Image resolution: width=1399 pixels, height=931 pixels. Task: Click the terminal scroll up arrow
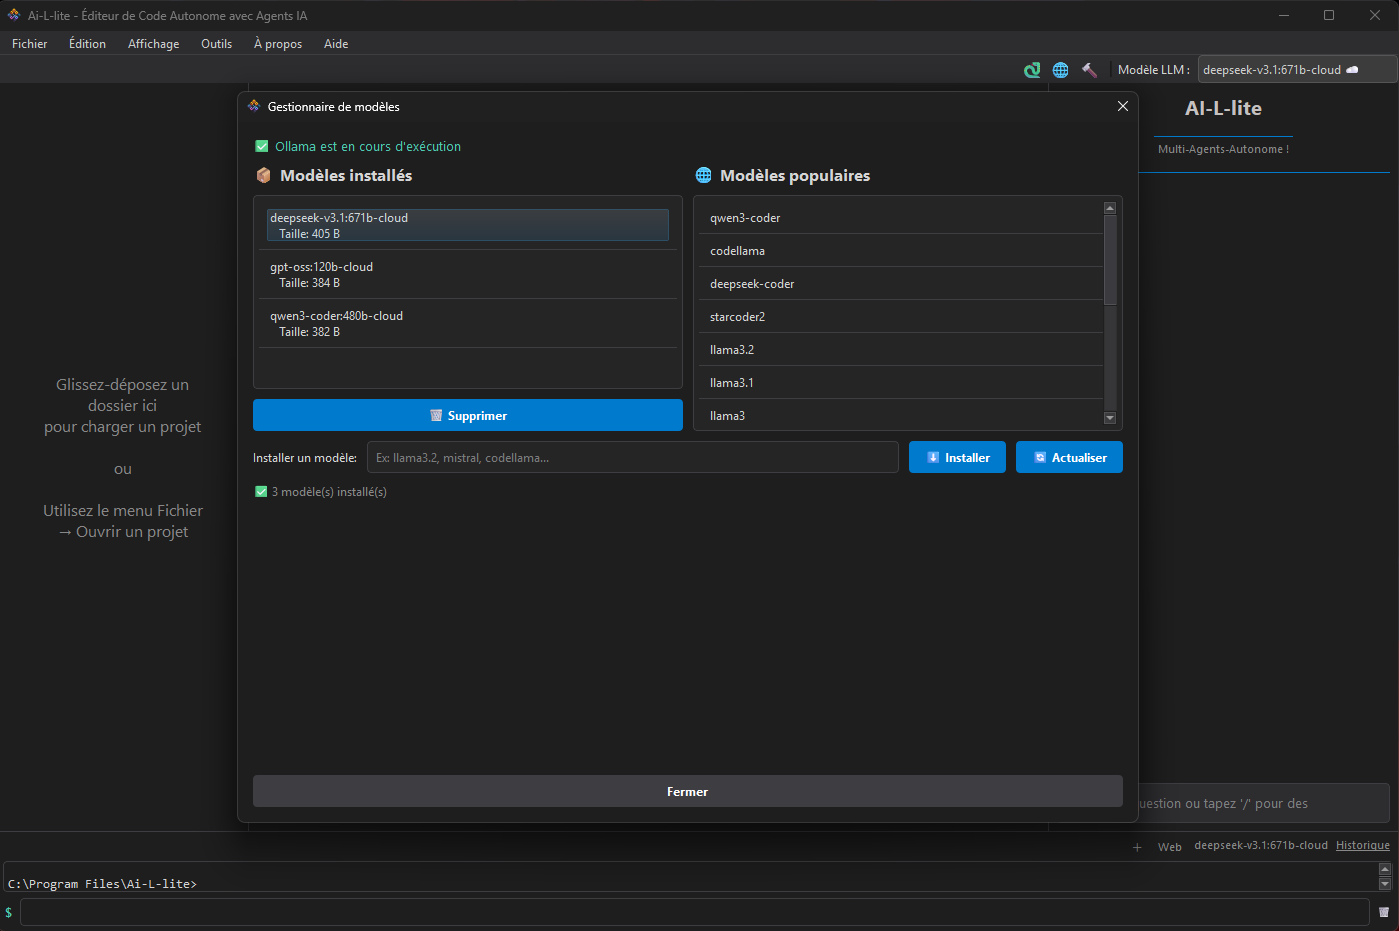1385,870
